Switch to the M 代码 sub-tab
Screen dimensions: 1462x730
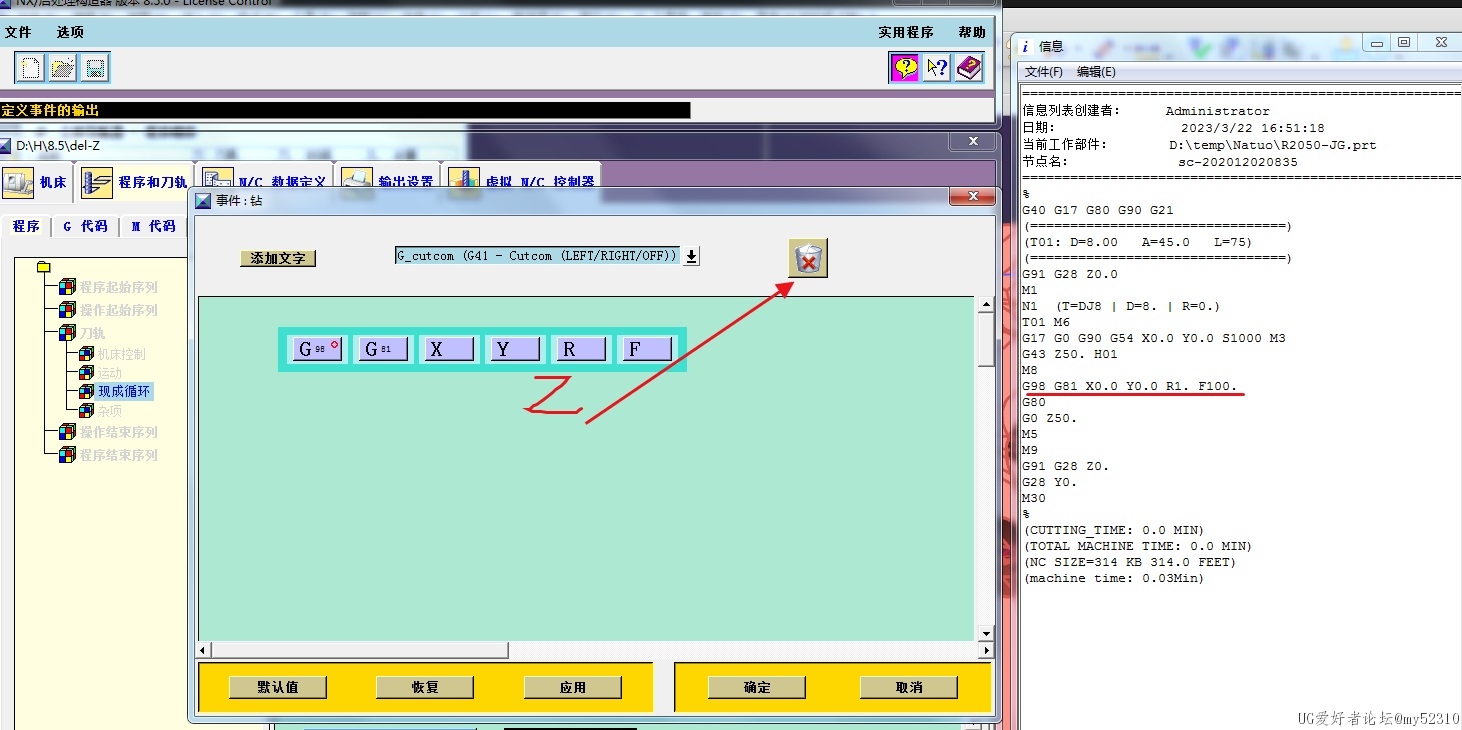tap(153, 227)
